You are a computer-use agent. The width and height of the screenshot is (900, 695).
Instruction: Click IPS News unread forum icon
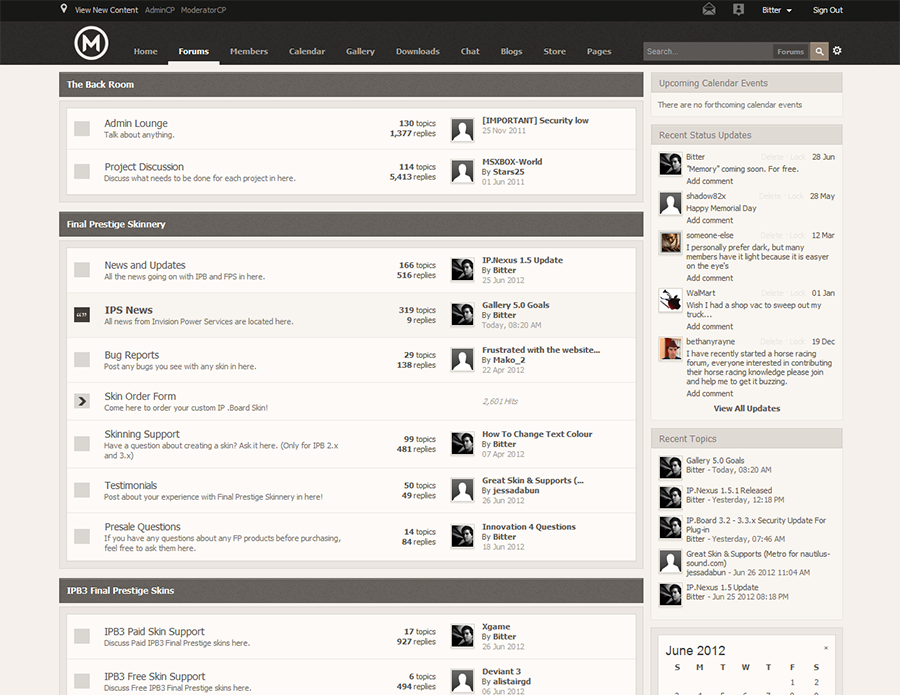pyautogui.click(x=82, y=315)
